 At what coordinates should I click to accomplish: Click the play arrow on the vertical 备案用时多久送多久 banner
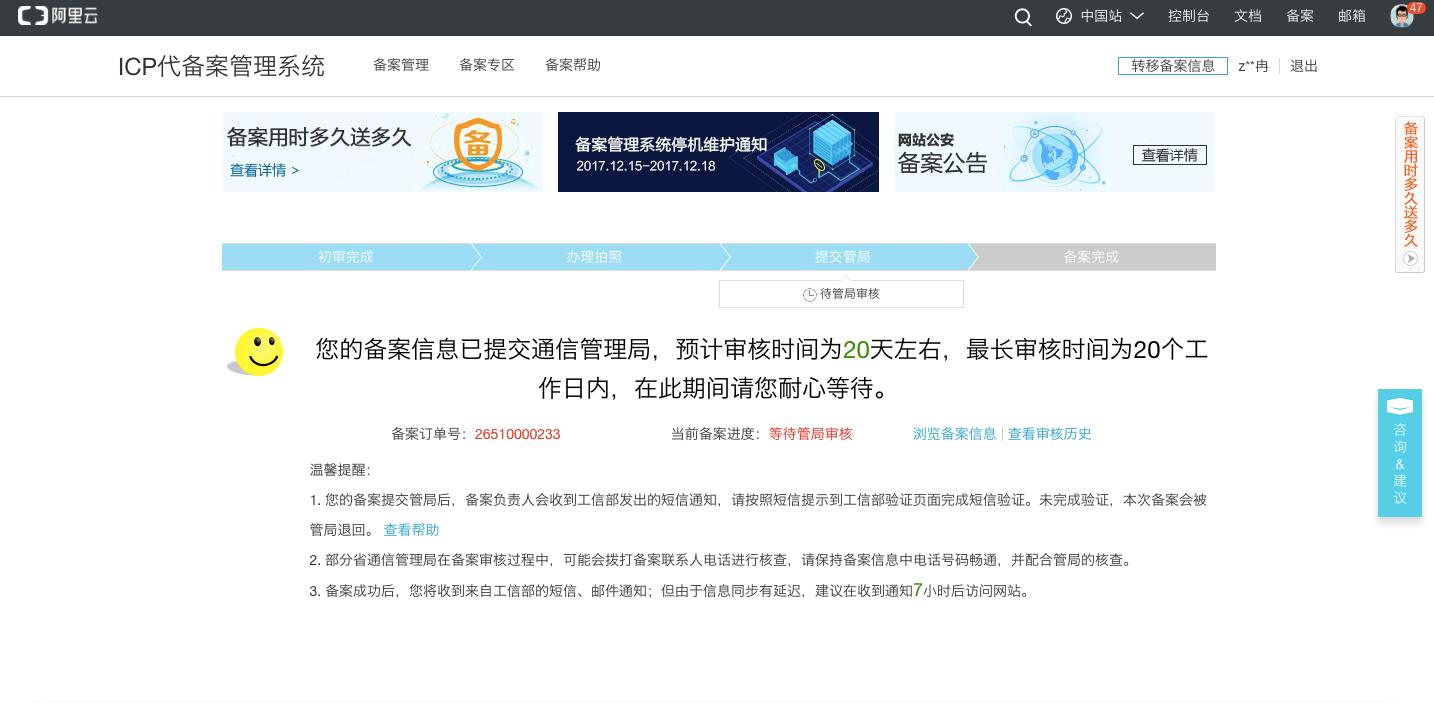point(1410,259)
